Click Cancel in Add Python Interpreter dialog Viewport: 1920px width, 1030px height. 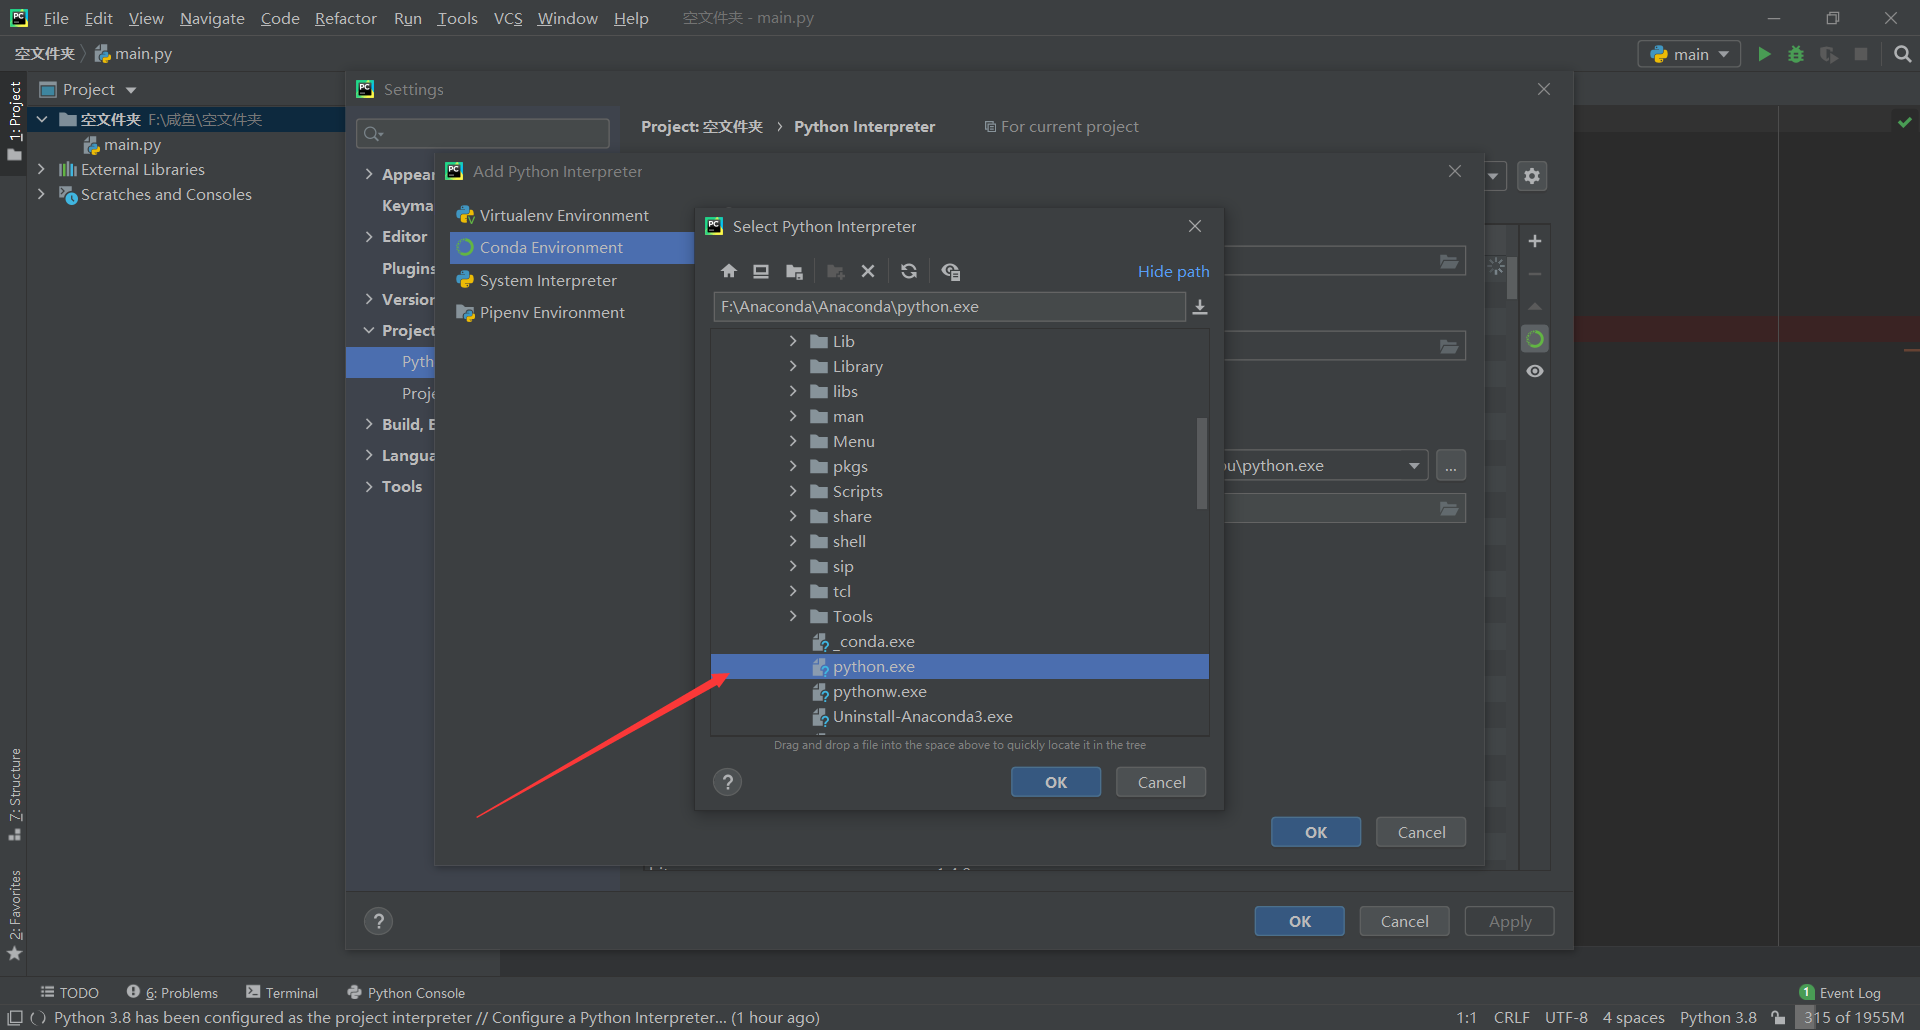click(x=1421, y=832)
